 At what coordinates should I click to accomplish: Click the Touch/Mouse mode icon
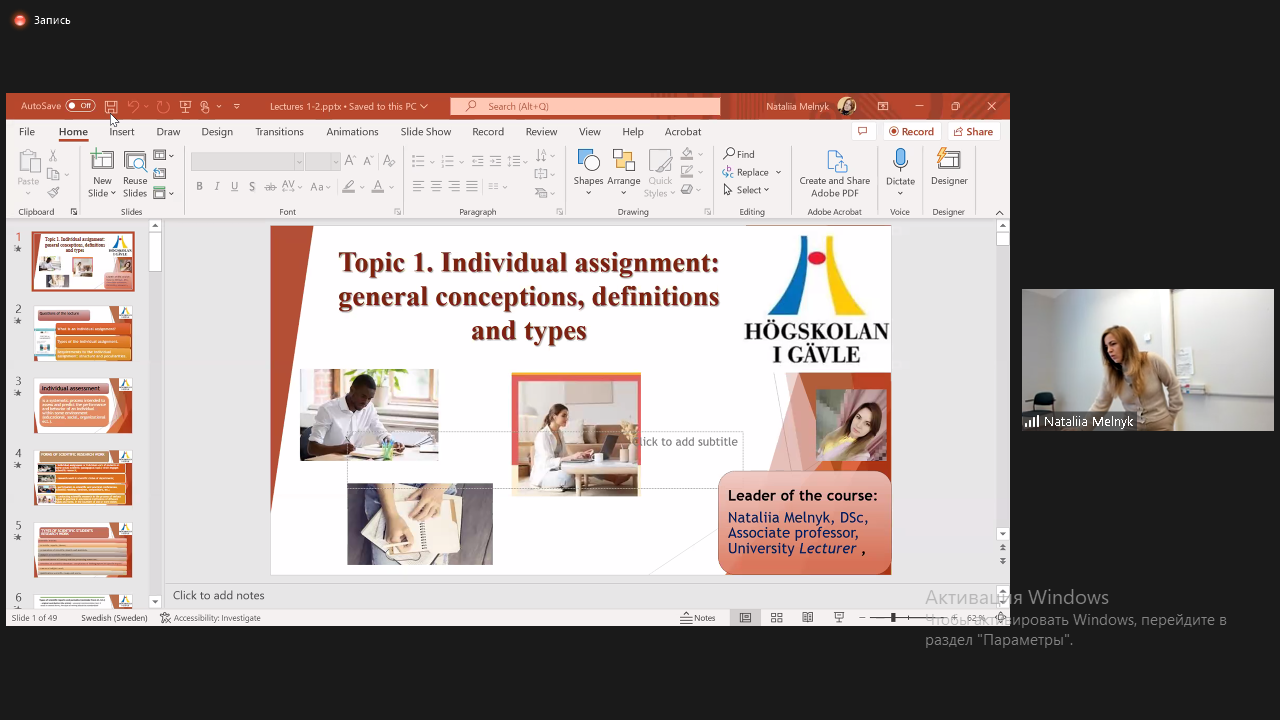[205, 106]
